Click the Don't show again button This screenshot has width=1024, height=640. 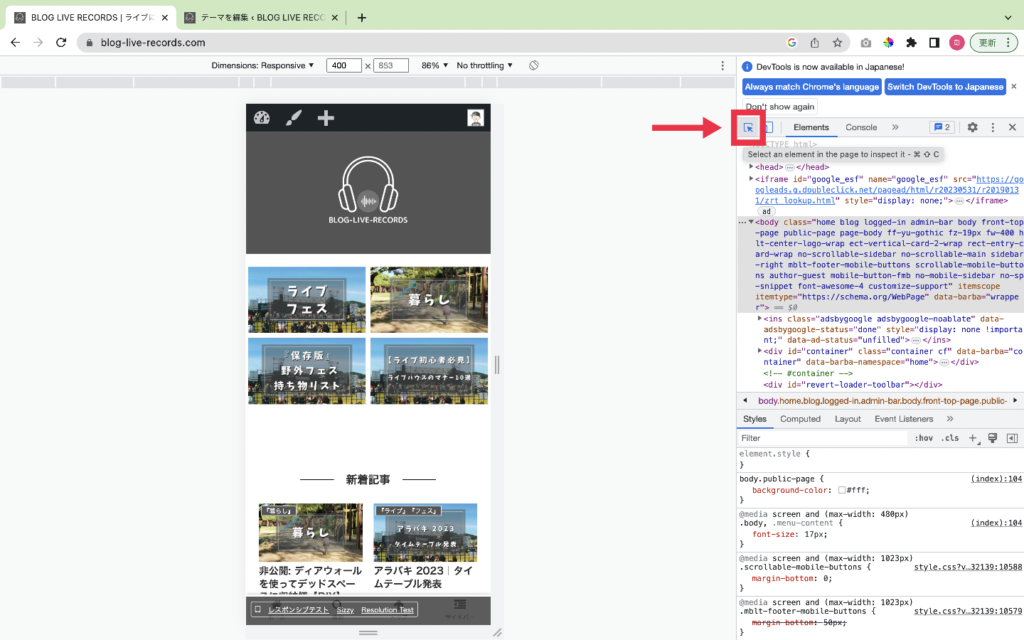[x=780, y=106]
